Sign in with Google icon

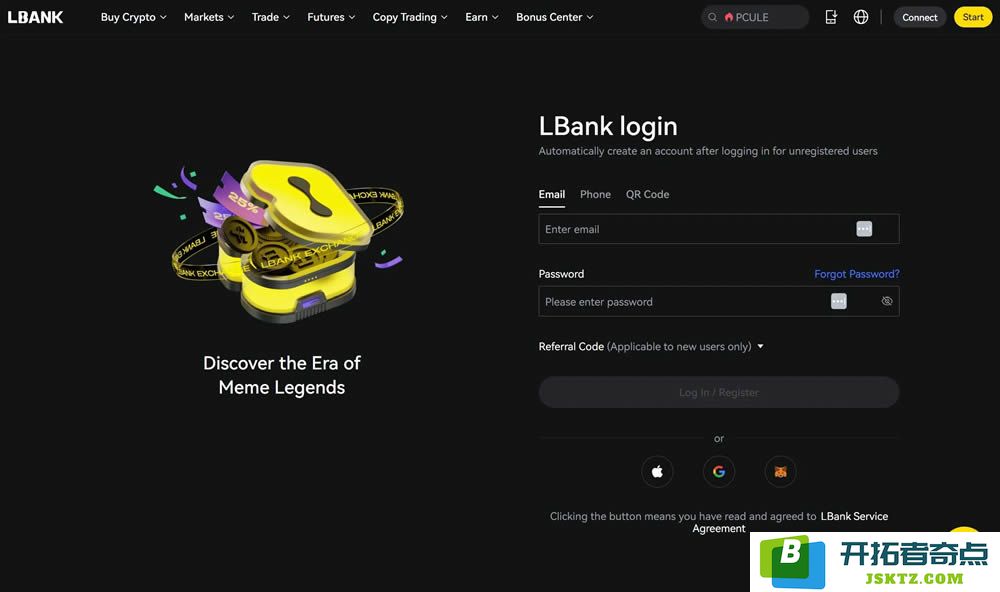[x=719, y=471]
